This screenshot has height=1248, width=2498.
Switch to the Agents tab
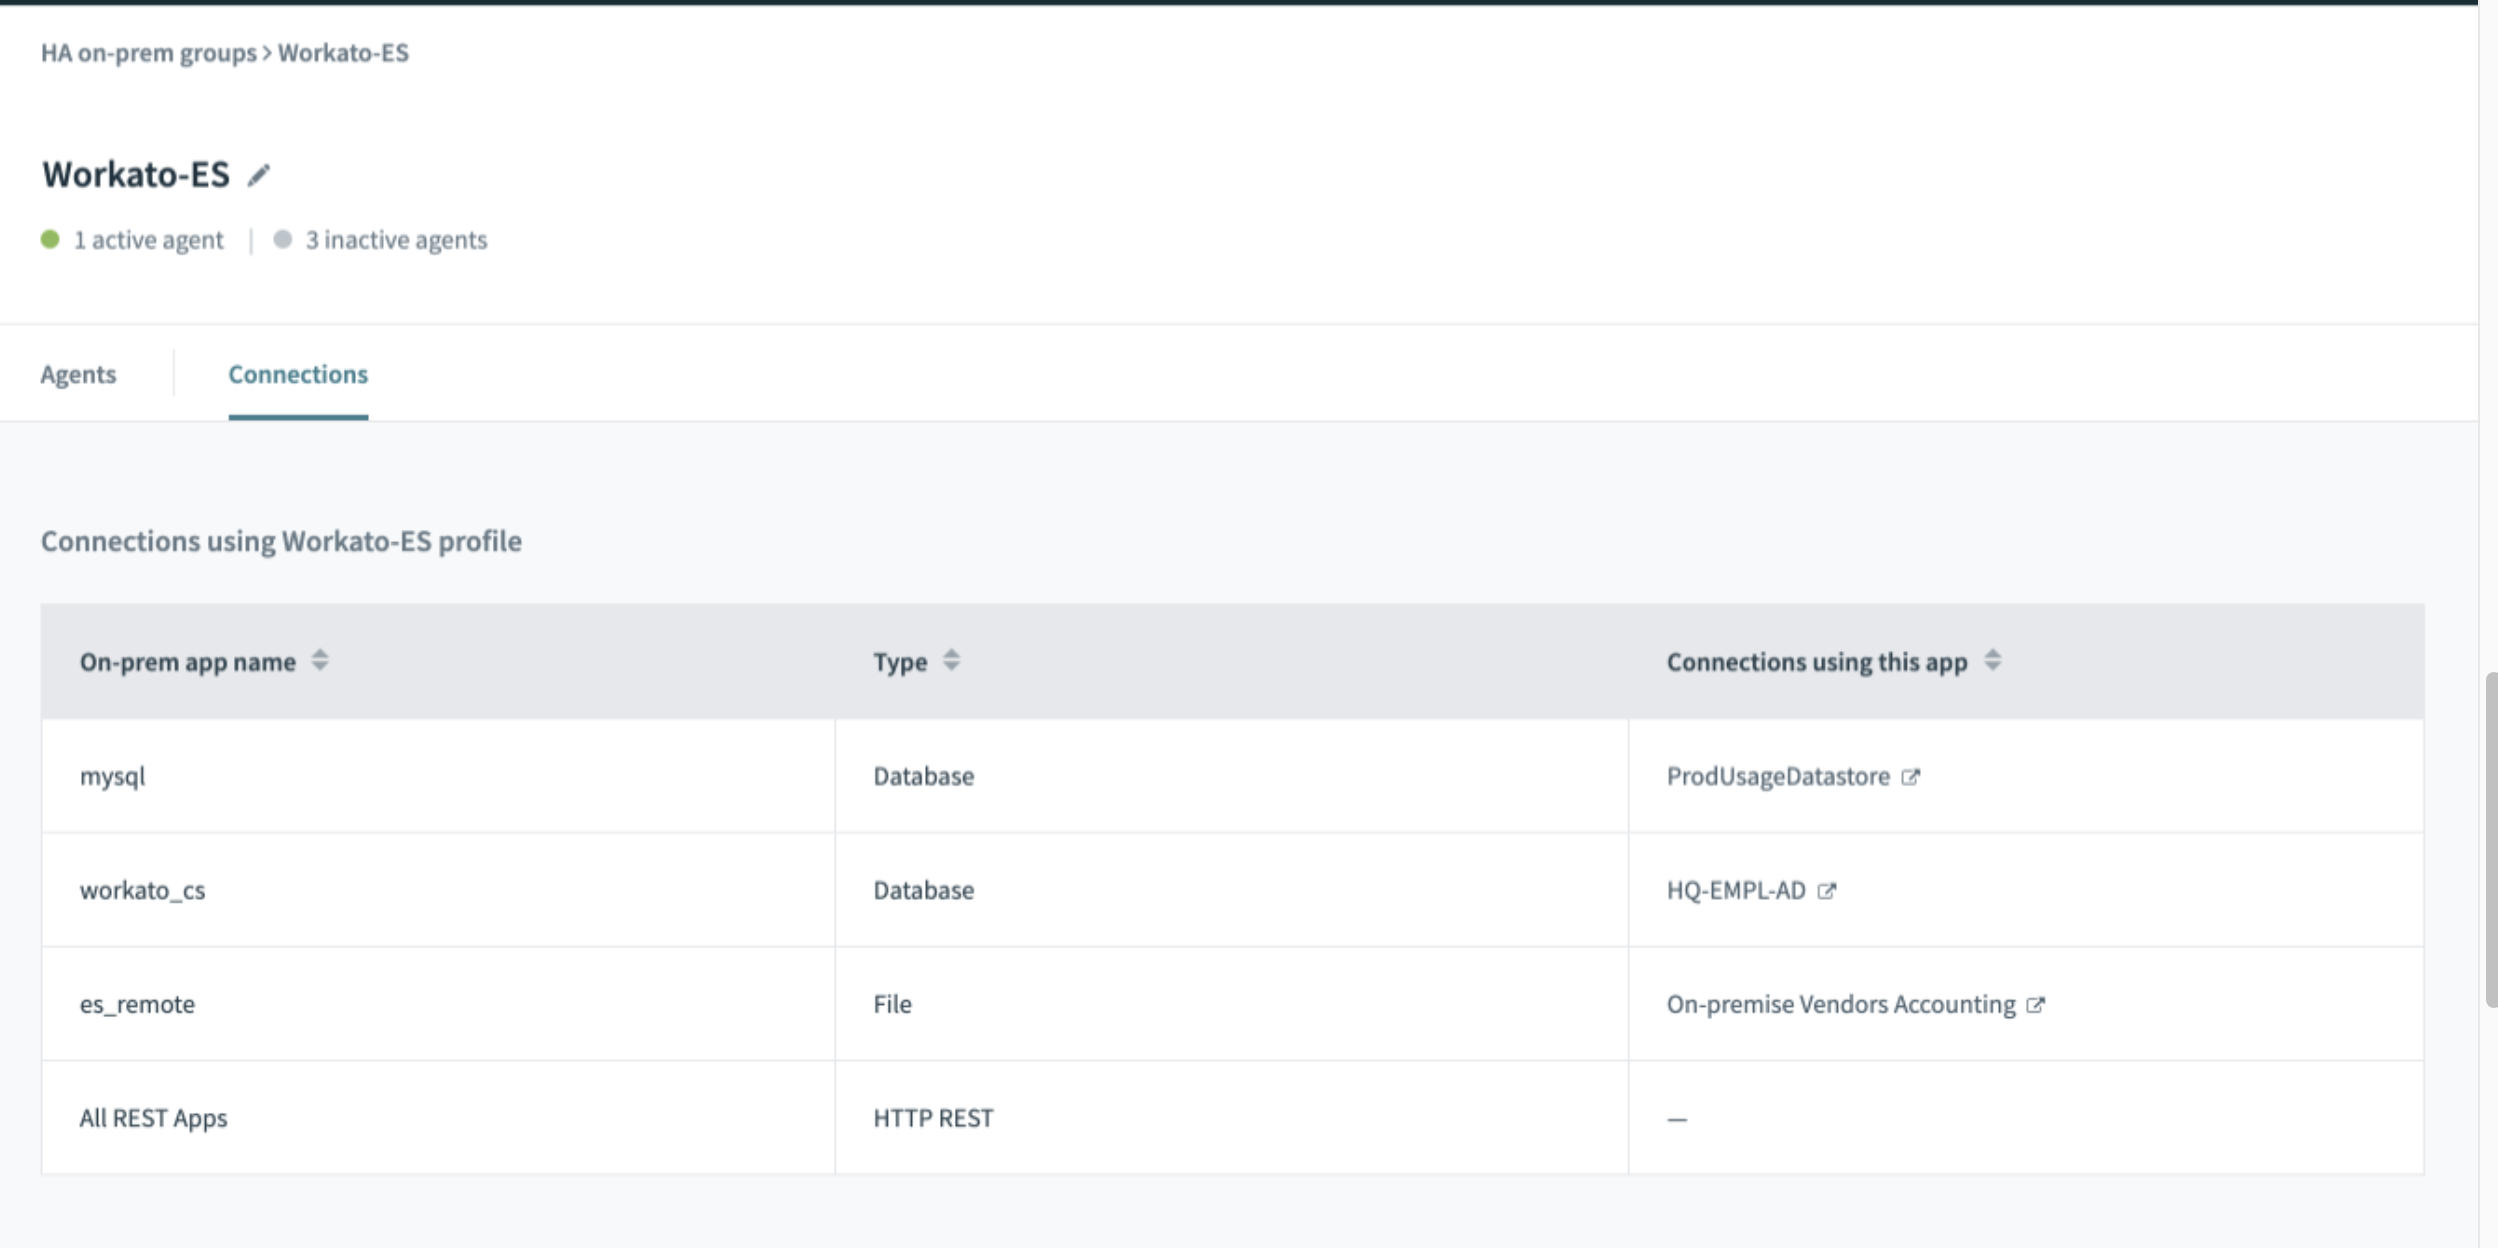coord(78,374)
